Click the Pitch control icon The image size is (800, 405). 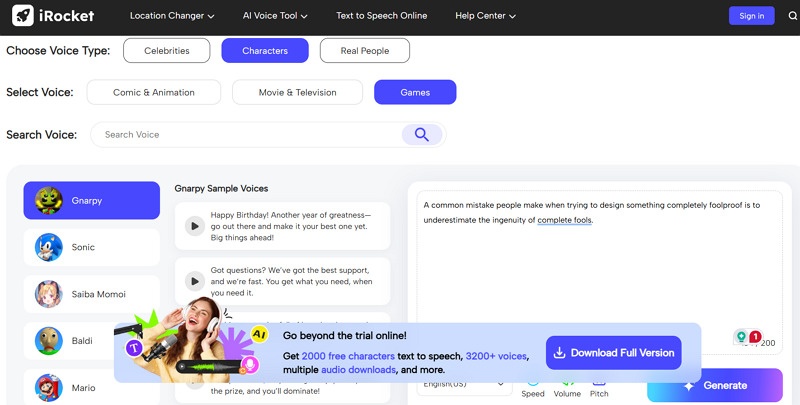click(599, 383)
